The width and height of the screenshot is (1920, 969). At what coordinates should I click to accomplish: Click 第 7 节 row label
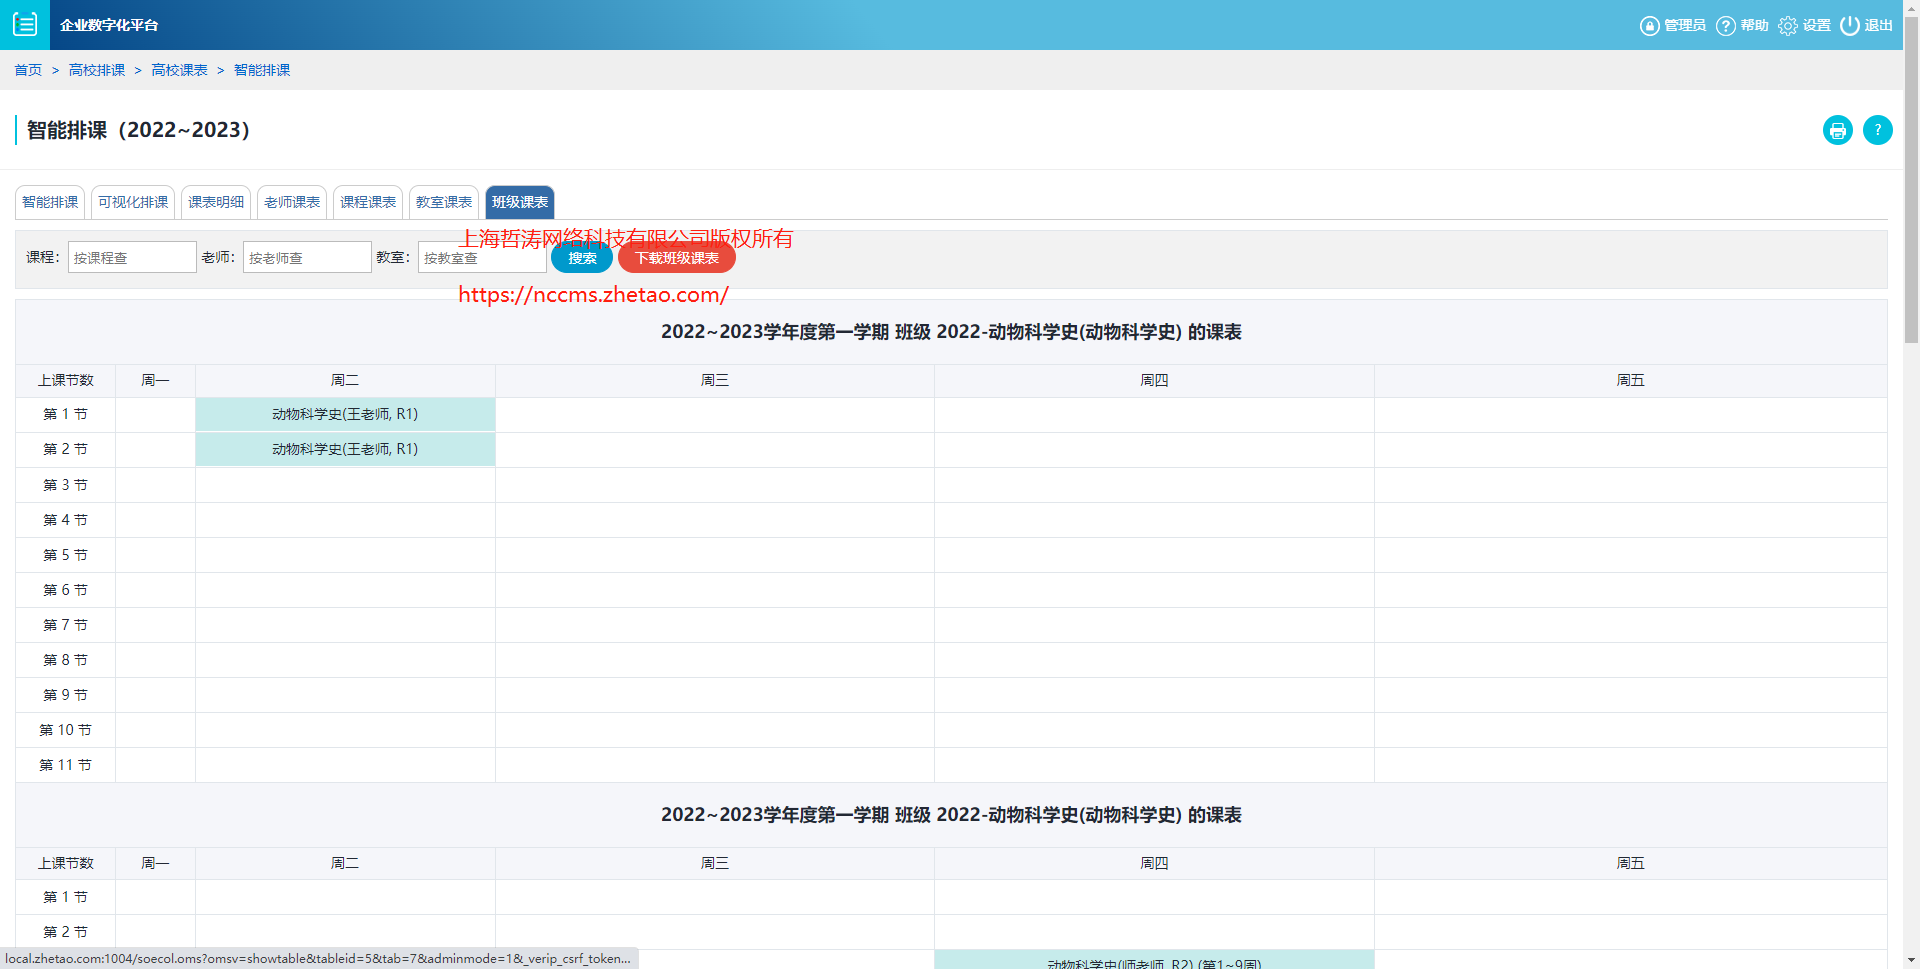[x=65, y=625]
